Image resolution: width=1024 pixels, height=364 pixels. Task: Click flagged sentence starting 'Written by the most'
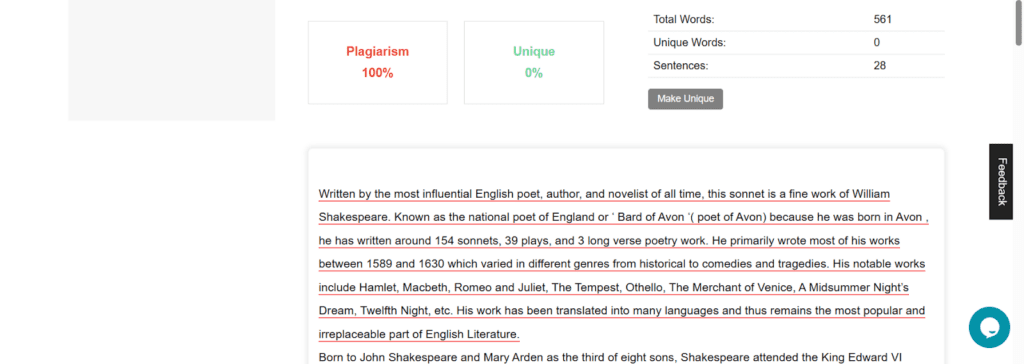point(604,194)
